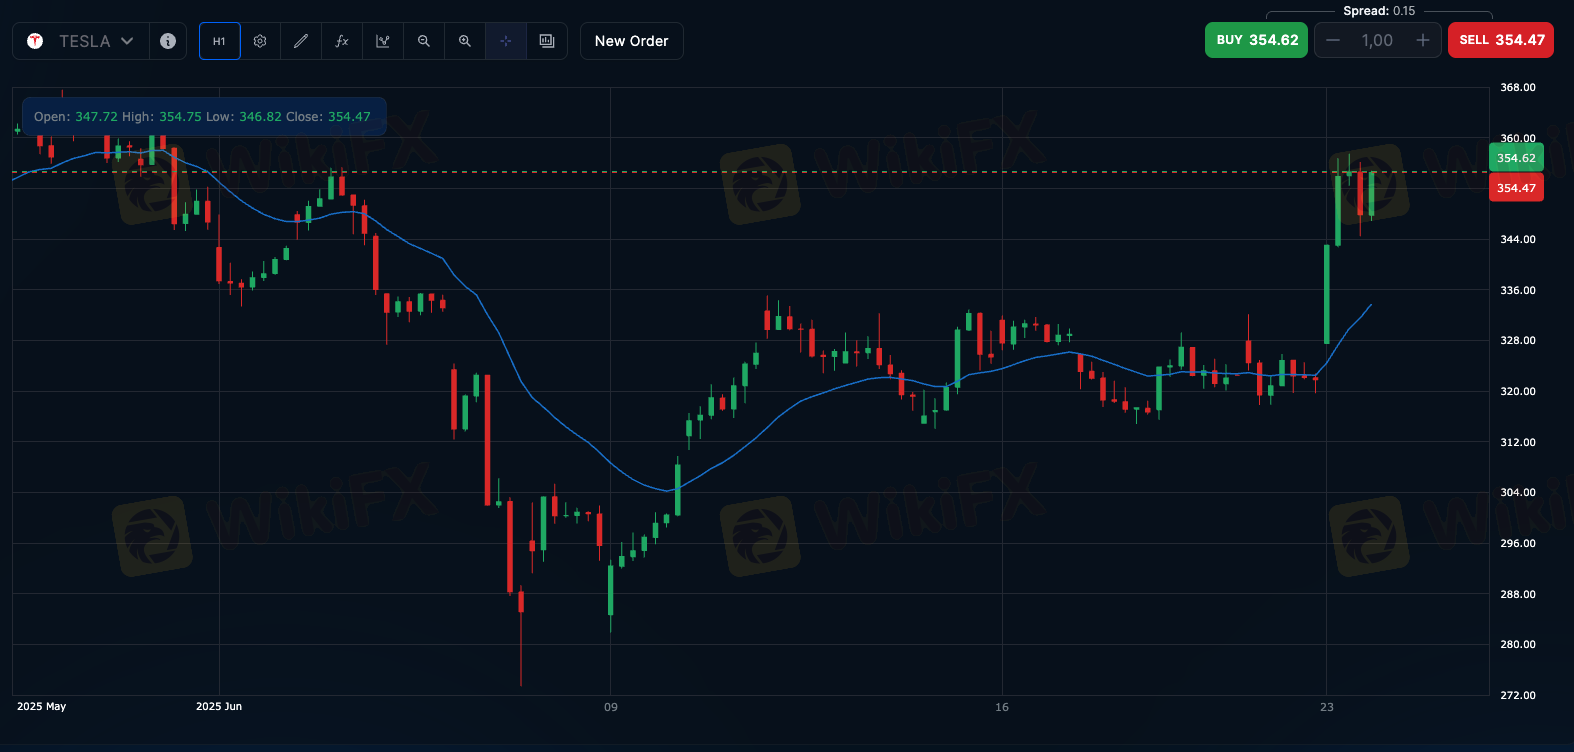
Task: Click the 296.00 price axis label
Action: pyautogui.click(x=1518, y=544)
